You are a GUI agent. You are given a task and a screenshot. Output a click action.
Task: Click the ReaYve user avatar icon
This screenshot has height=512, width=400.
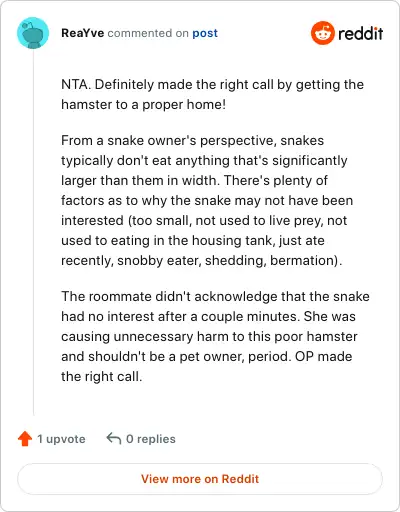tap(33, 33)
